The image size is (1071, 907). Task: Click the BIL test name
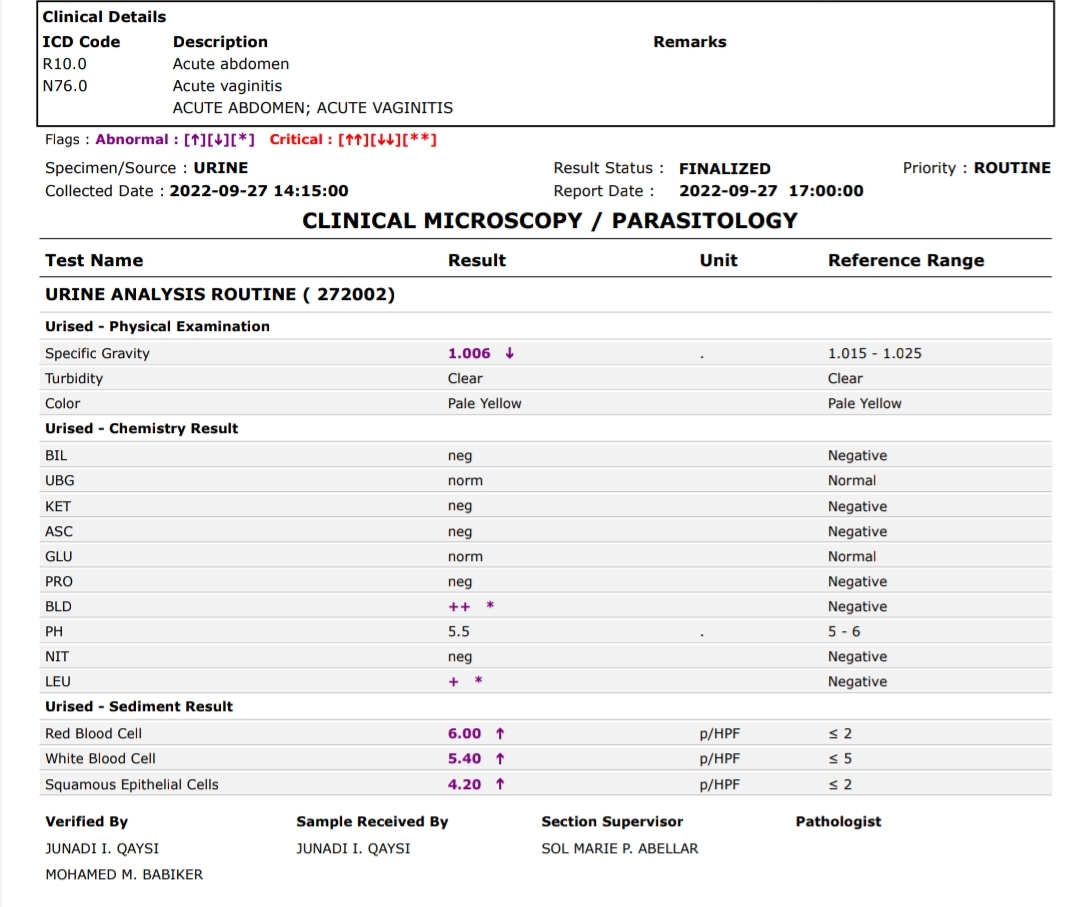56,456
